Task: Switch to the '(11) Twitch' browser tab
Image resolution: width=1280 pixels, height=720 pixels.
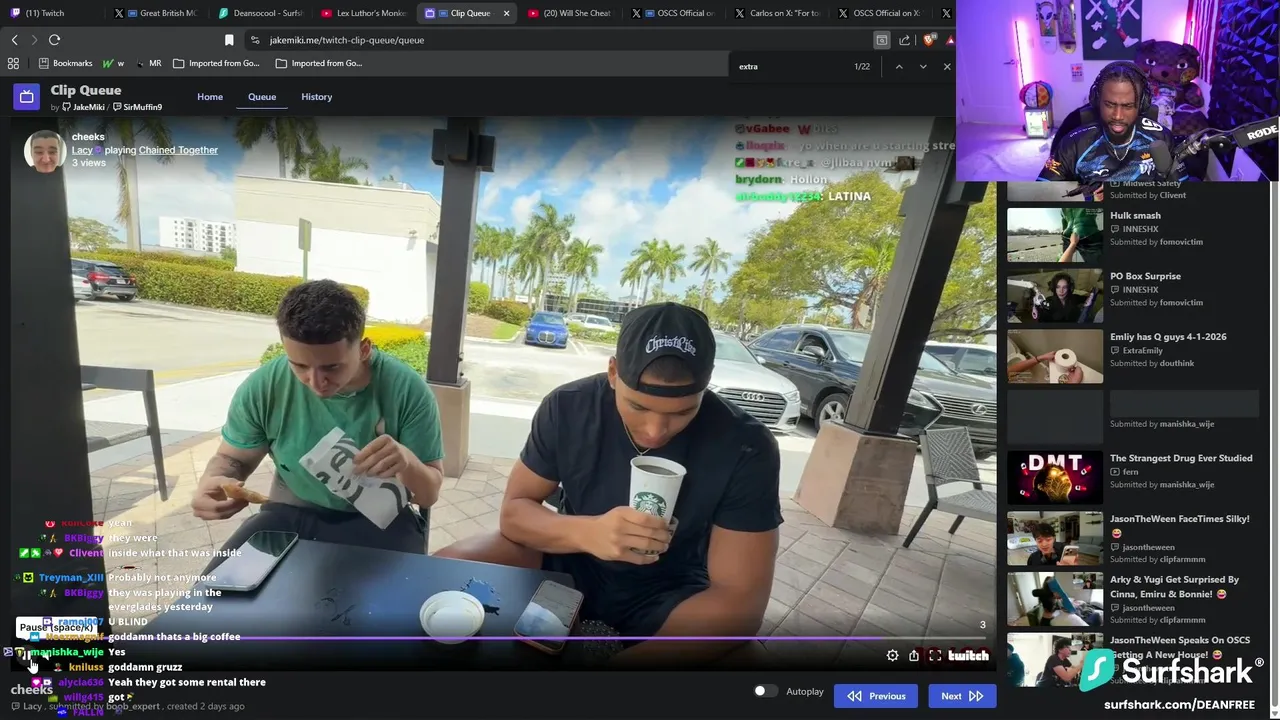Action: [x=45, y=13]
